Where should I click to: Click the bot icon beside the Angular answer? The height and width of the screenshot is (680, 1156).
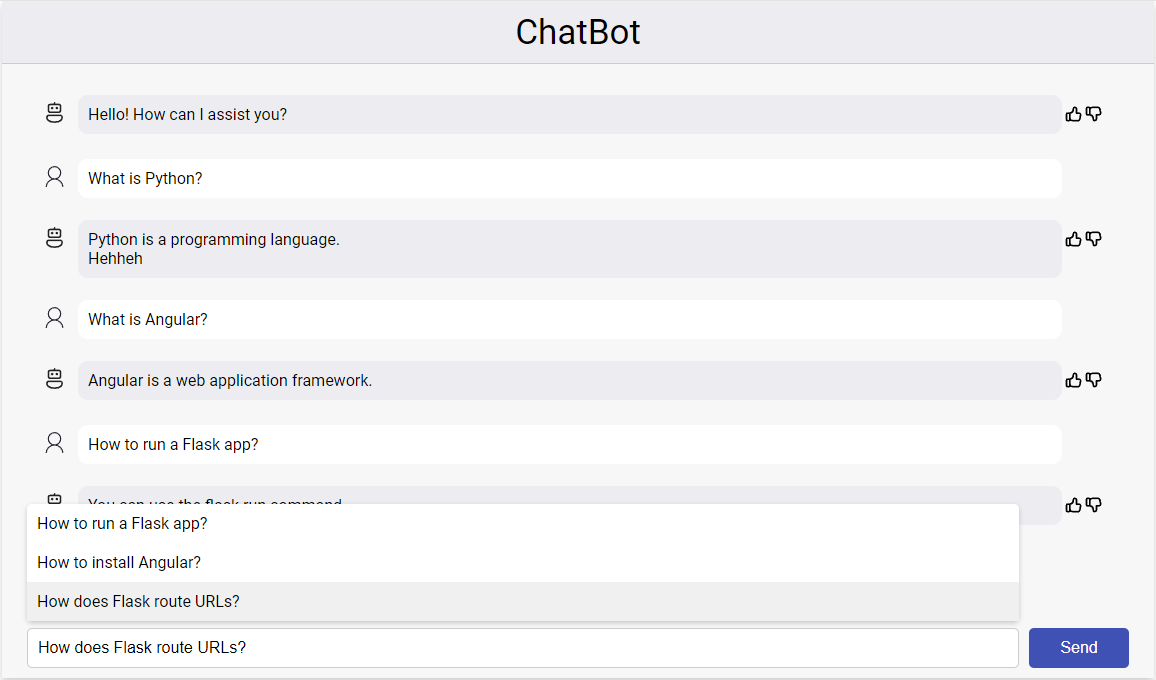click(x=54, y=379)
